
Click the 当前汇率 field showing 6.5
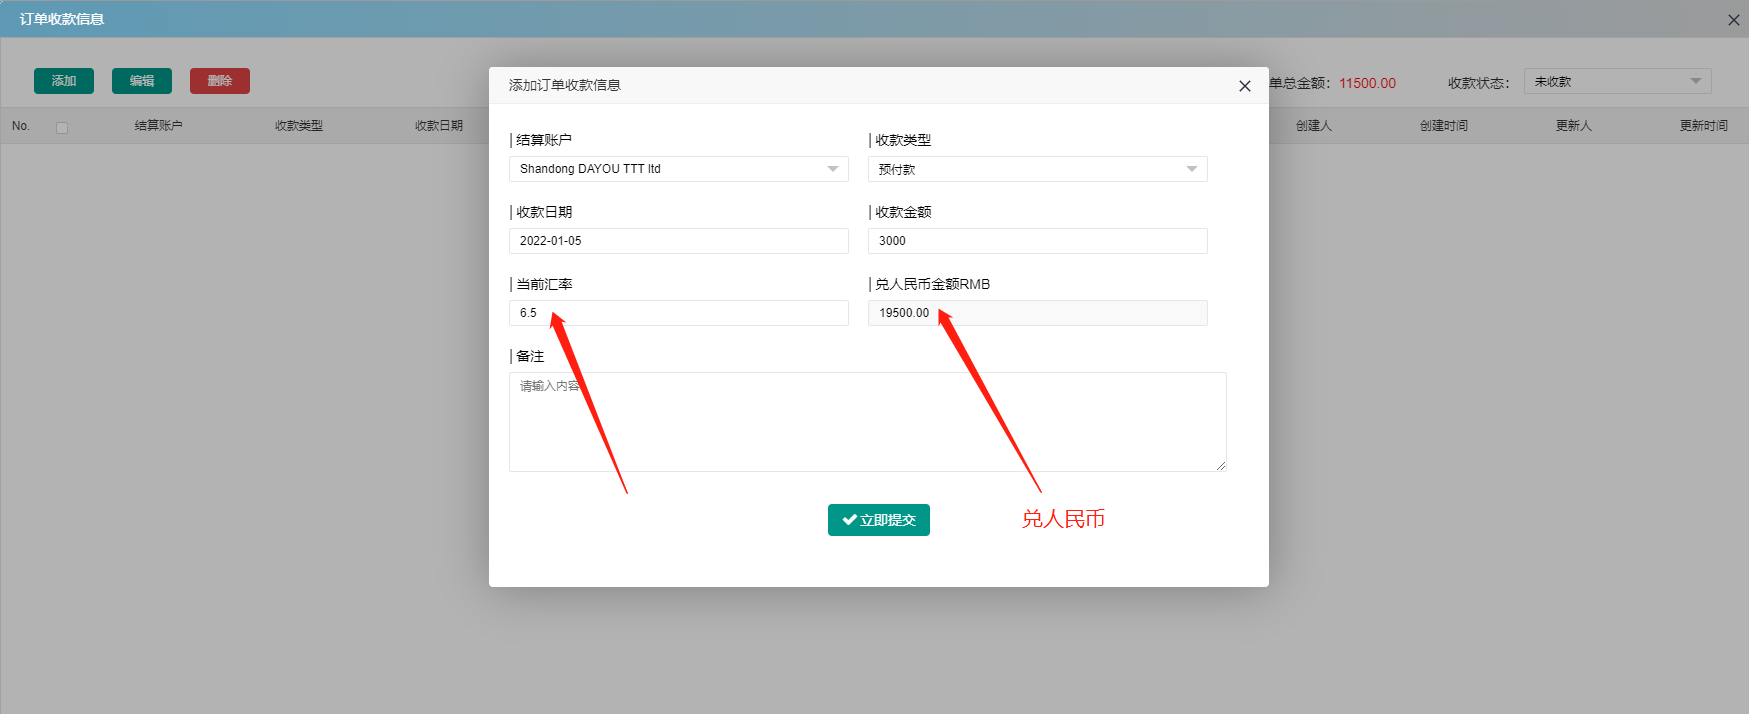[x=679, y=313]
